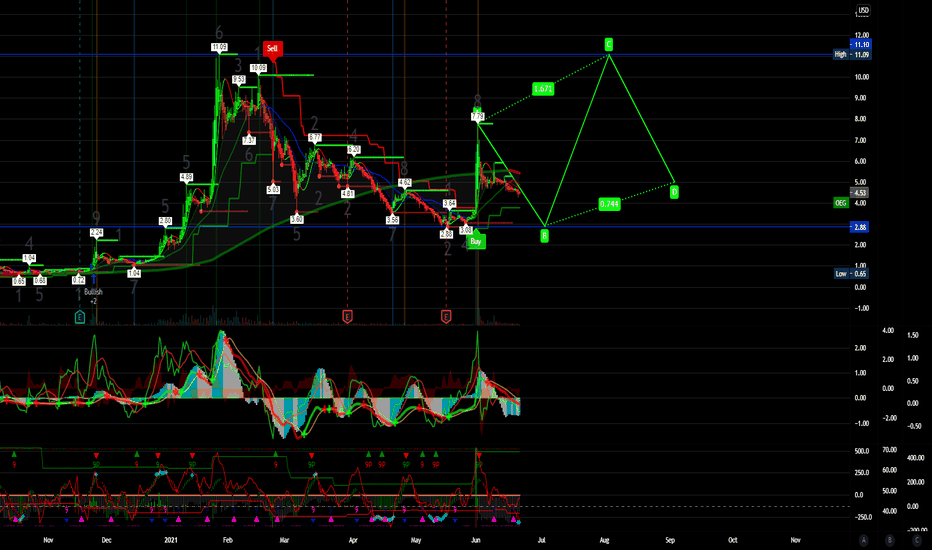Select the upper blue horizontal line at 11.09
This screenshot has height=550, width=932.
pos(416,55)
